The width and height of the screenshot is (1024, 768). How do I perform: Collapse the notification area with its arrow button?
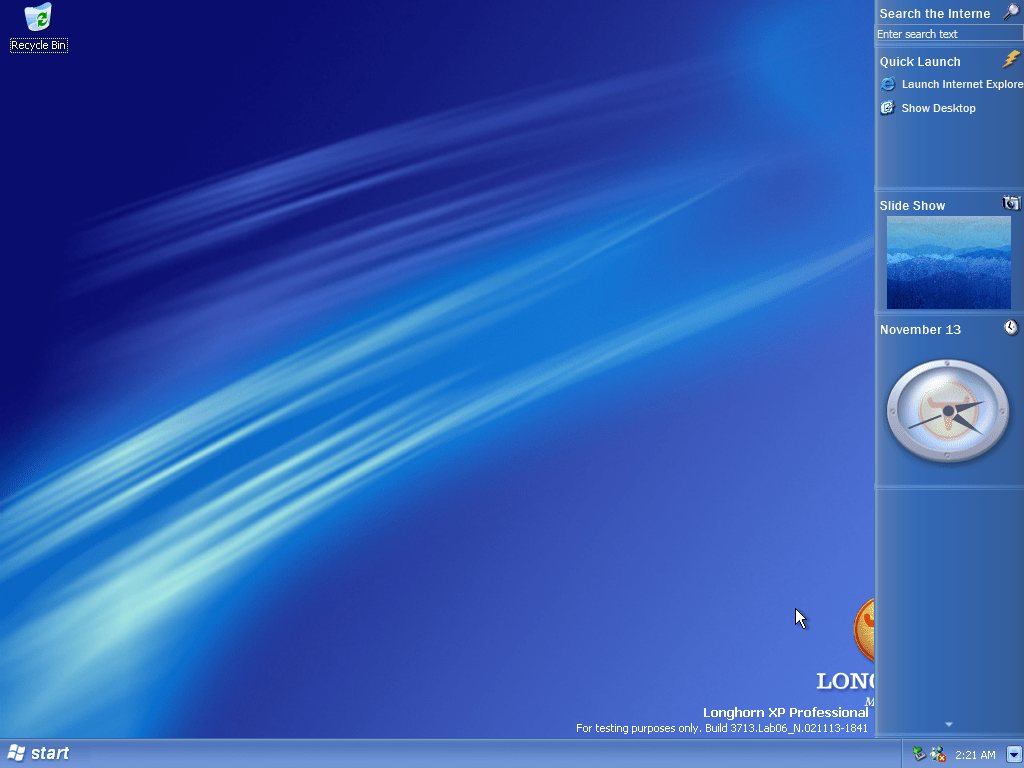1012,753
